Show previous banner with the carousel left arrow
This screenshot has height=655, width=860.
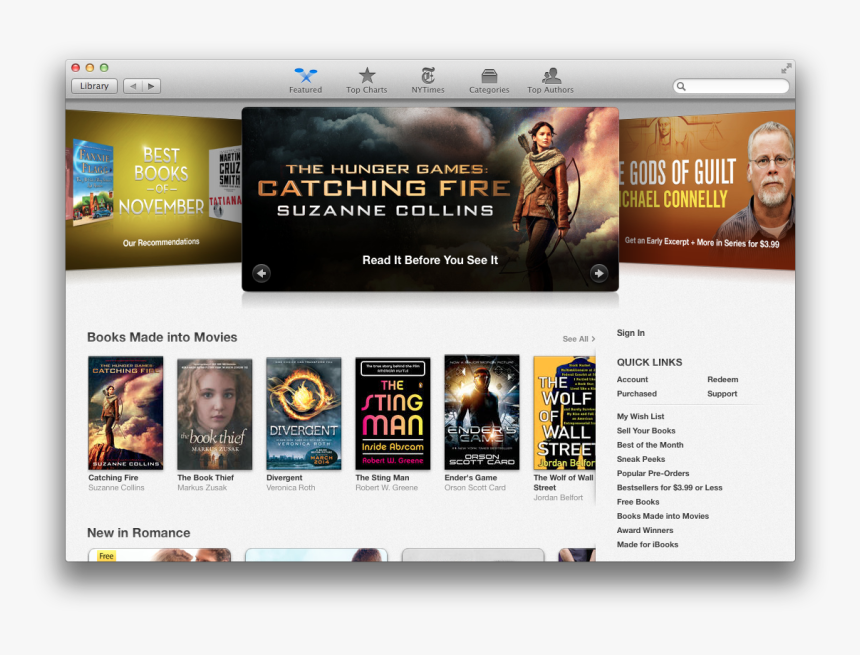[262, 273]
